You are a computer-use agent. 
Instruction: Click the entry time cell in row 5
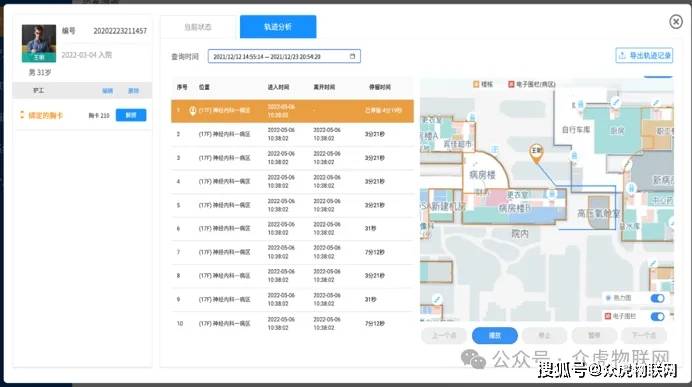(281, 205)
